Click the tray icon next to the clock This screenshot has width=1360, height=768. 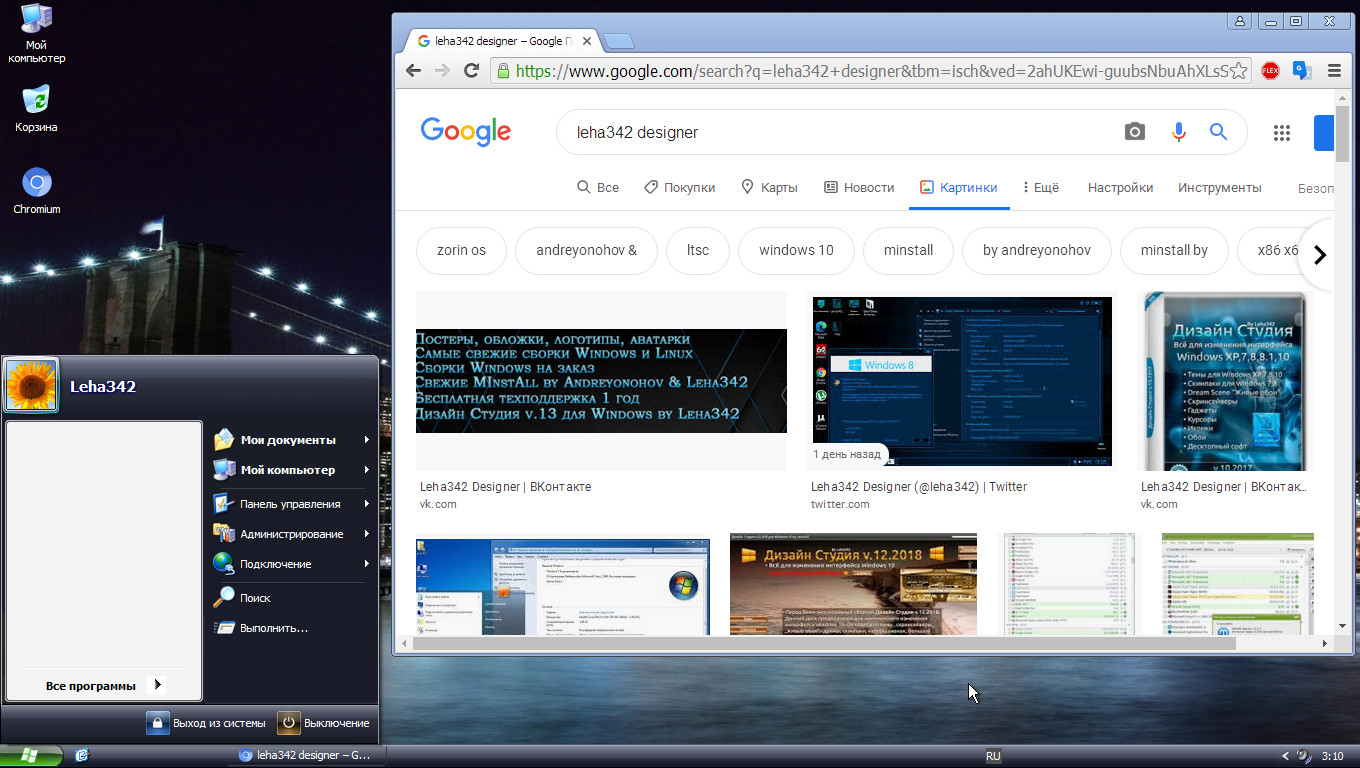[x=1304, y=756]
